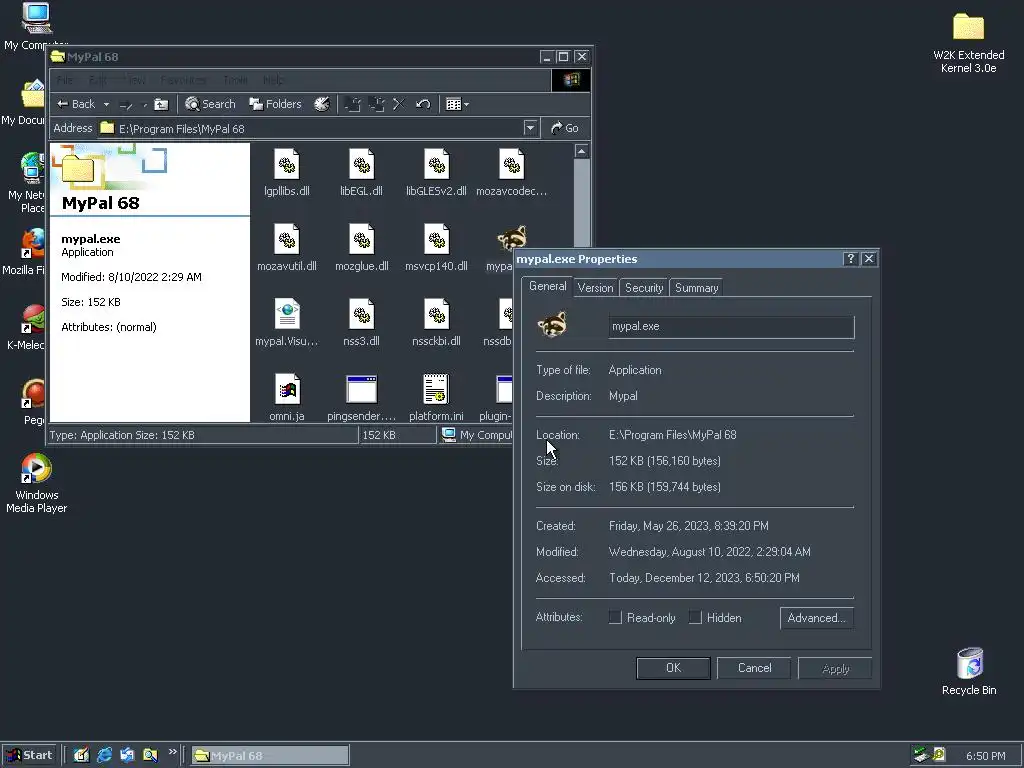Screen dimensions: 1024x768
Task: Open the File menu in Explorer
Action: 65,80
